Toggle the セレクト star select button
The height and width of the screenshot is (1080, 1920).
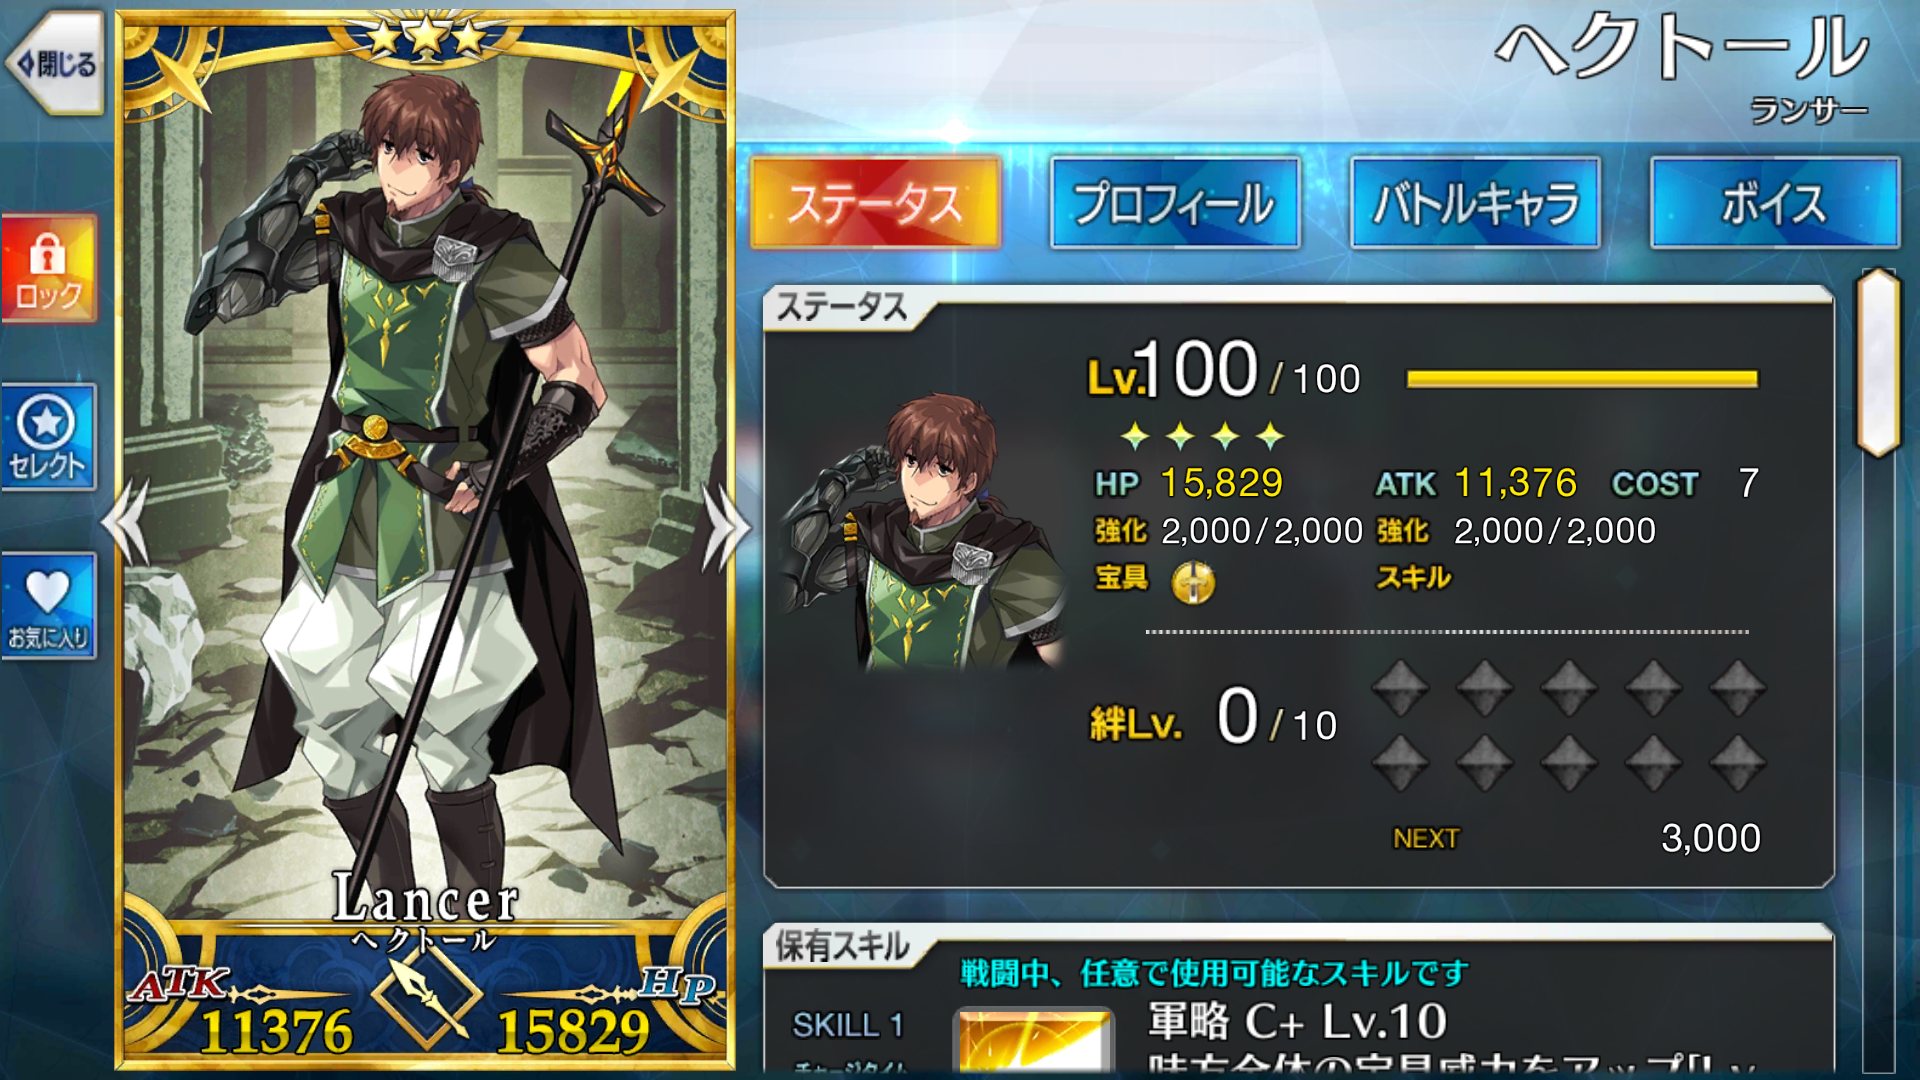click(48, 437)
